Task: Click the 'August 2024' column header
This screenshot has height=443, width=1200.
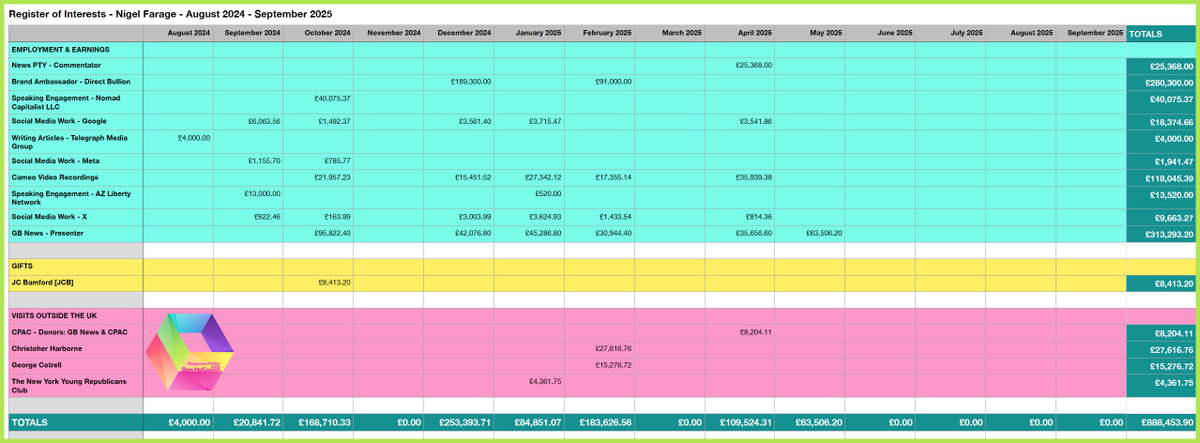Action: click(x=188, y=33)
